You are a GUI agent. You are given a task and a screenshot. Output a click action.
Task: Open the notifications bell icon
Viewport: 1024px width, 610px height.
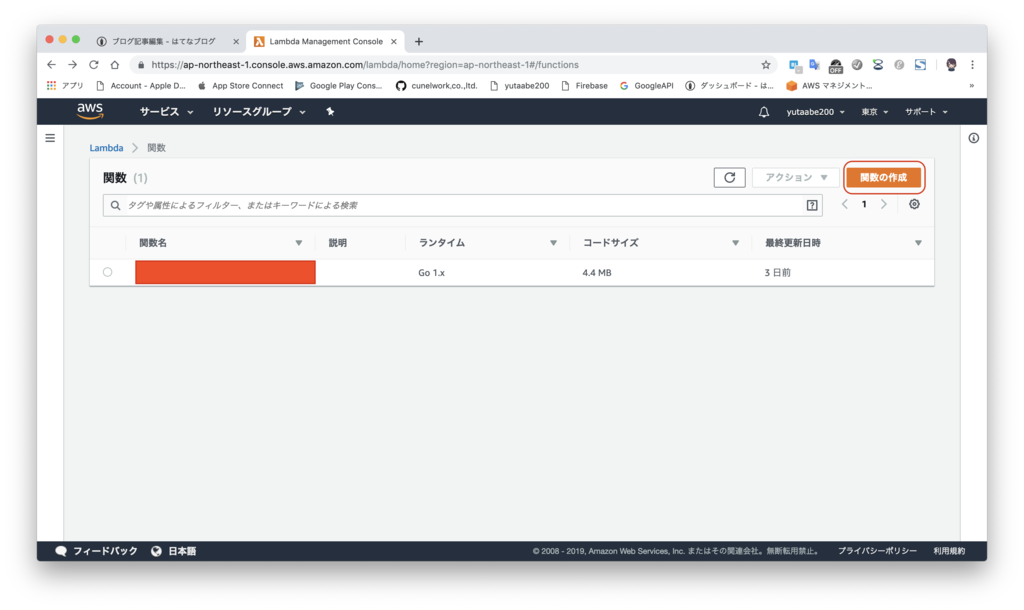(x=763, y=112)
